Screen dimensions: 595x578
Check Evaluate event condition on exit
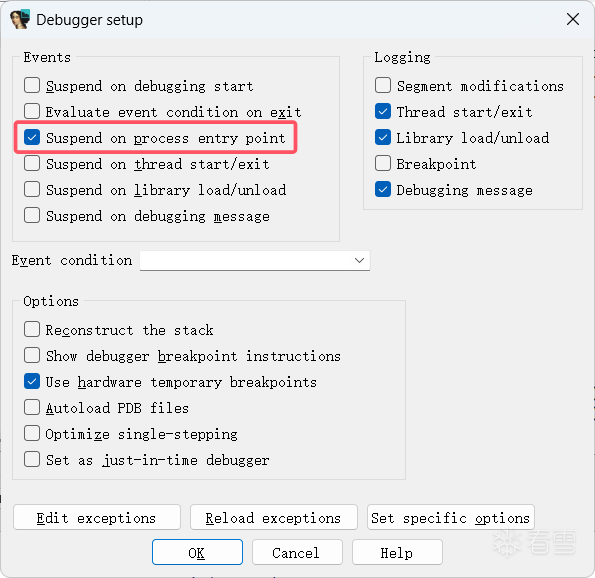click(x=32, y=112)
